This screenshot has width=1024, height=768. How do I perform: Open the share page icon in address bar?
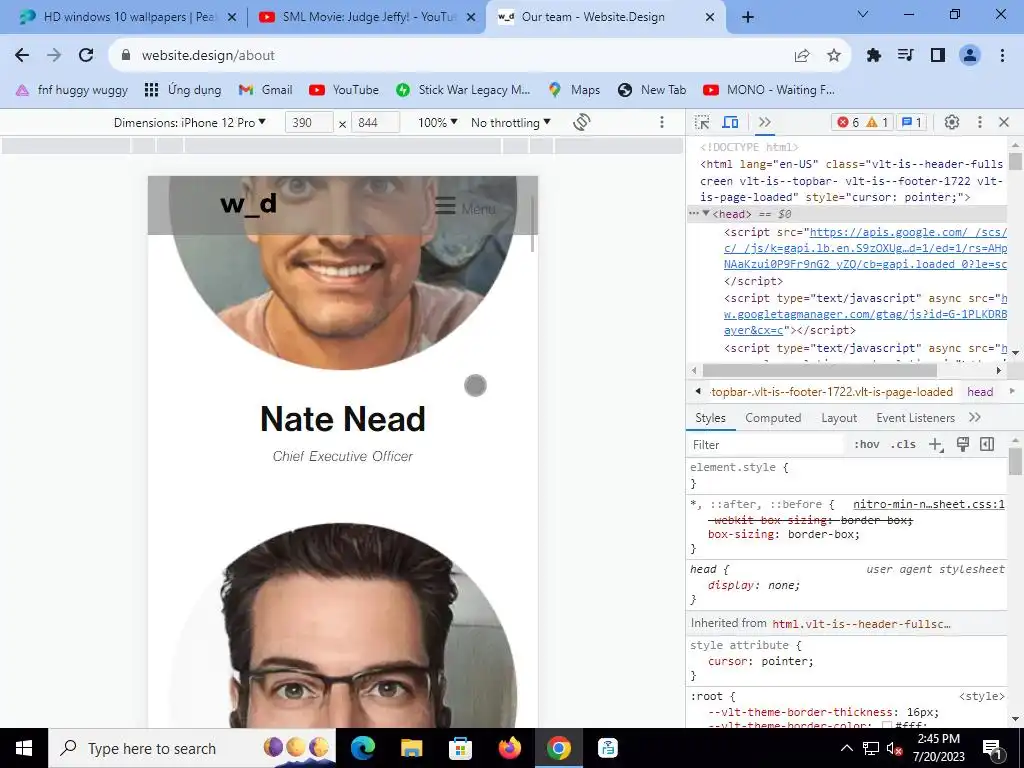[x=802, y=56]
